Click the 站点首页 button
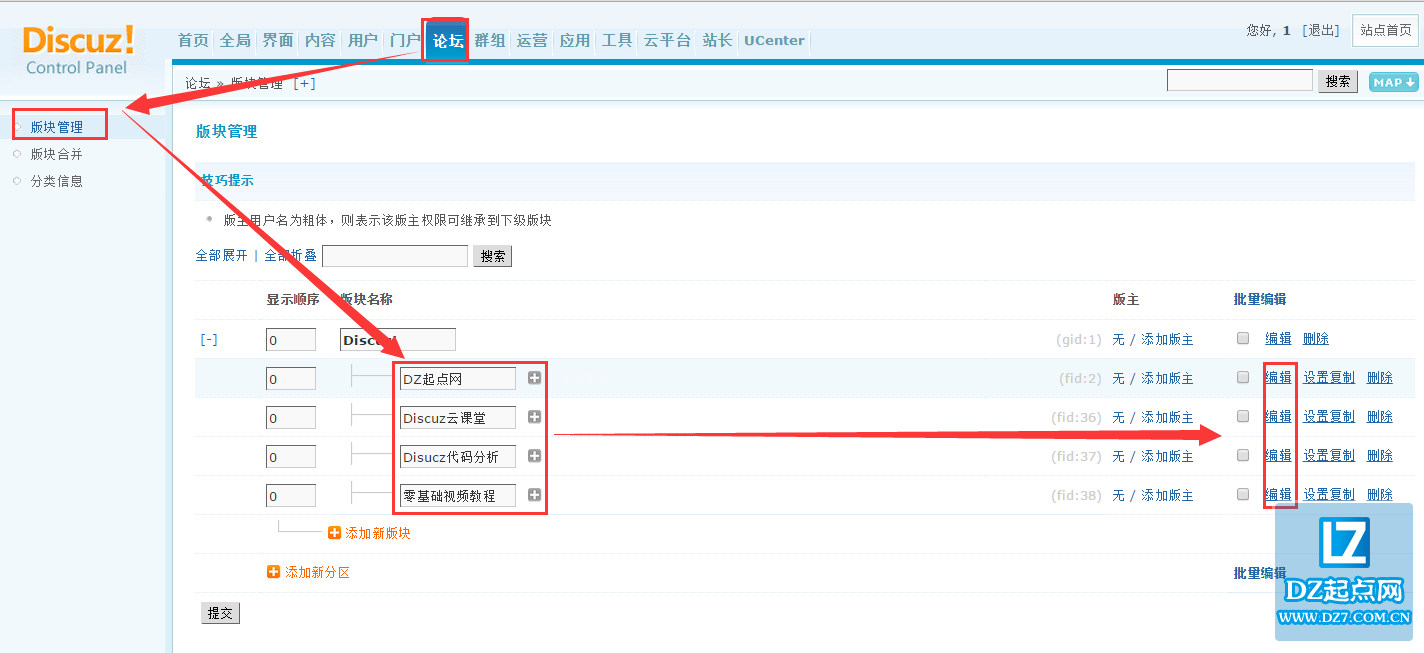 pos(1385,30)
